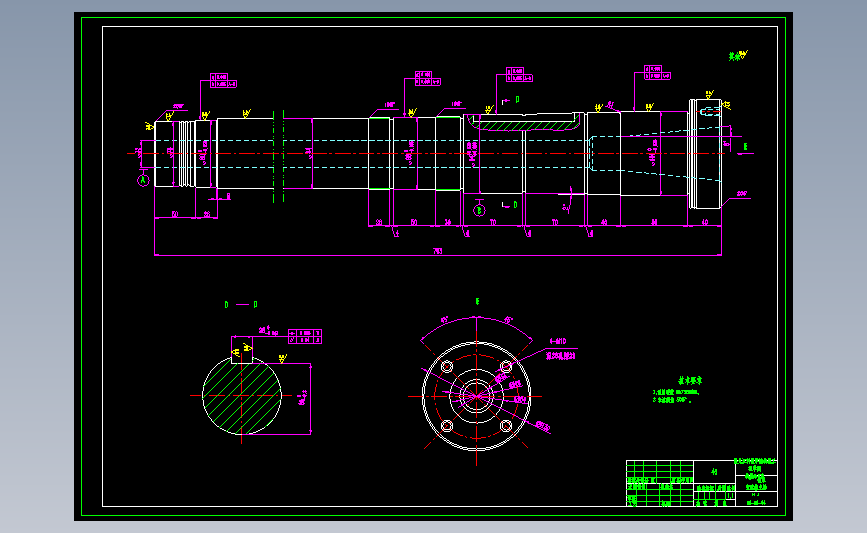867x533 pixels.
Task: Click datum circle B below the keyway
Action: pos(479,210)
